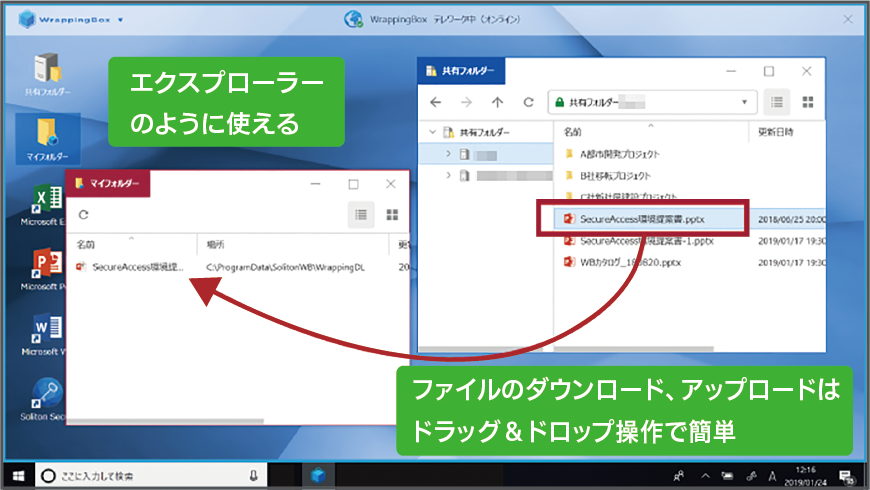This screenshot has height=490, width=870.
Task: Open the 共有フォルダー desktop icon
Action: pyautogui.click(x=48, y=75)
